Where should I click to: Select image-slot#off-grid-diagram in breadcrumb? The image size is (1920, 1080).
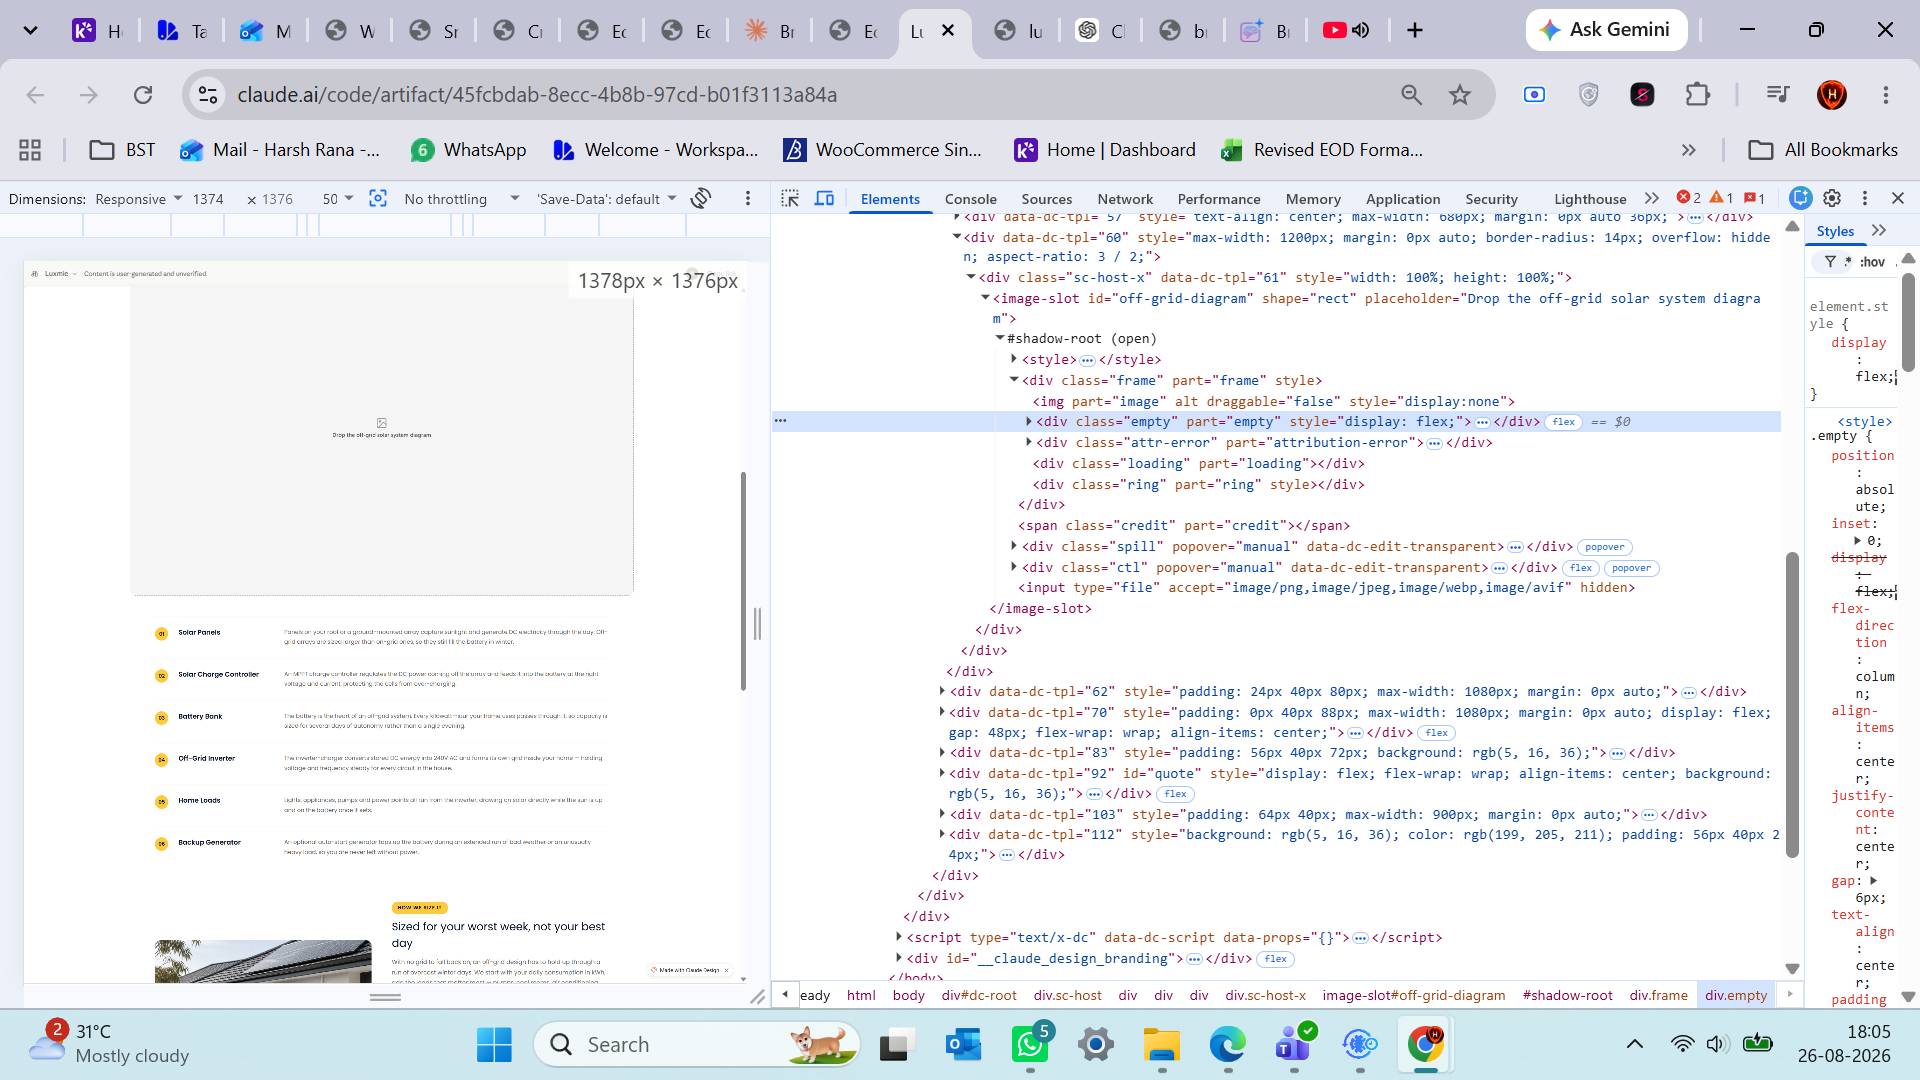(x=1413, y=995)
